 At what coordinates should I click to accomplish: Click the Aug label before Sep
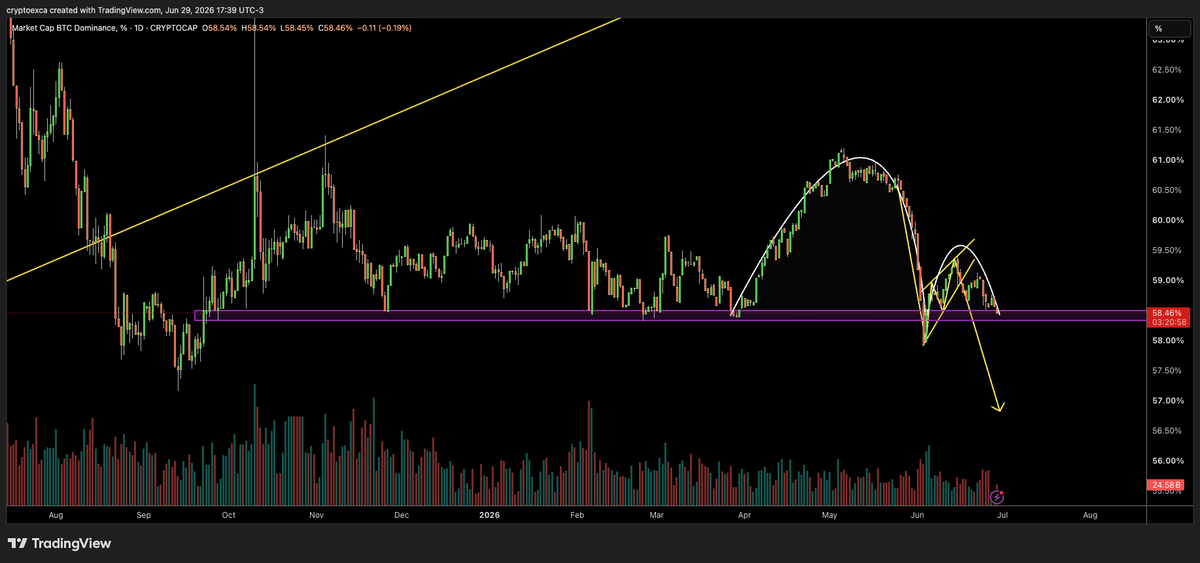coord(56,515)
